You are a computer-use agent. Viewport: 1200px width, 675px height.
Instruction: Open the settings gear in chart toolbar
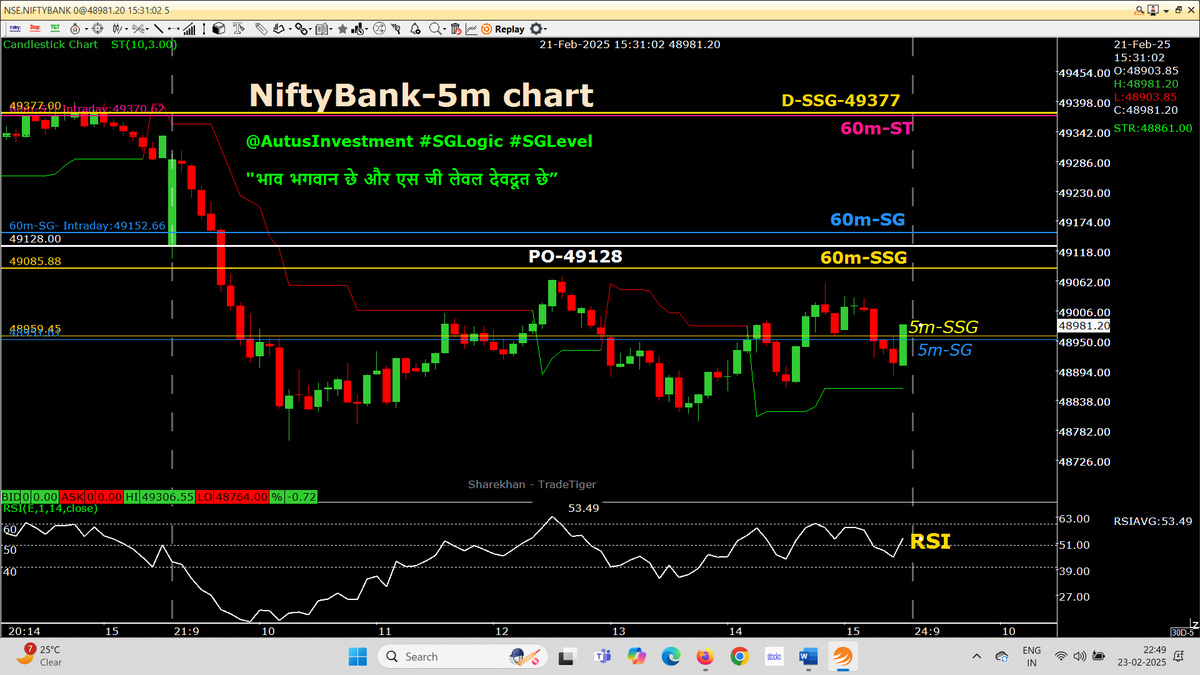click(x=536, y=29)
